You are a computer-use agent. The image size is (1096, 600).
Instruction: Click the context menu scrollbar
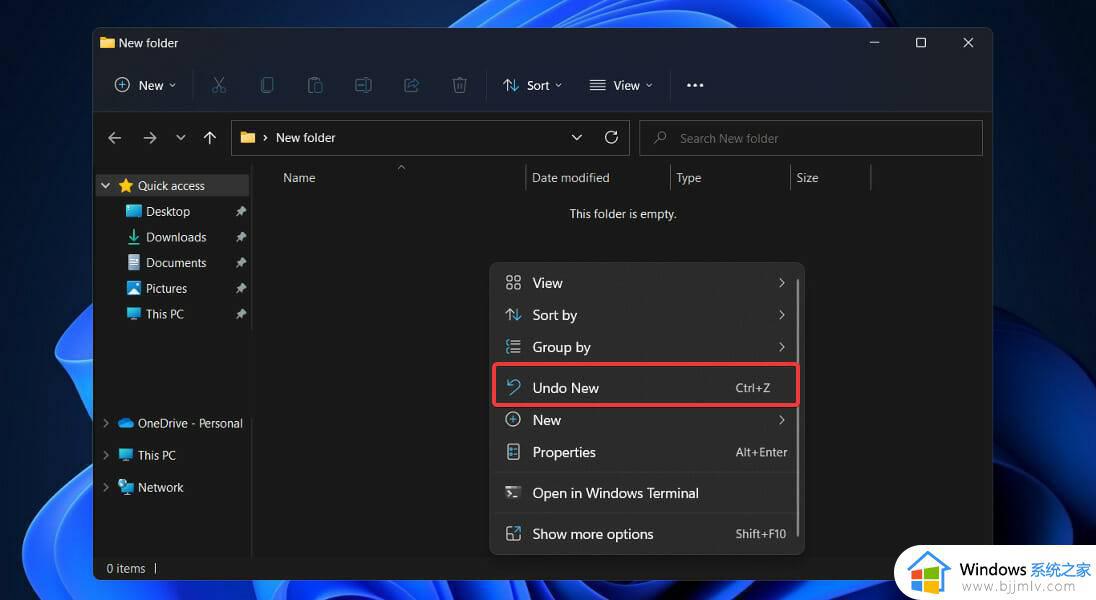(x=798, y=408)
